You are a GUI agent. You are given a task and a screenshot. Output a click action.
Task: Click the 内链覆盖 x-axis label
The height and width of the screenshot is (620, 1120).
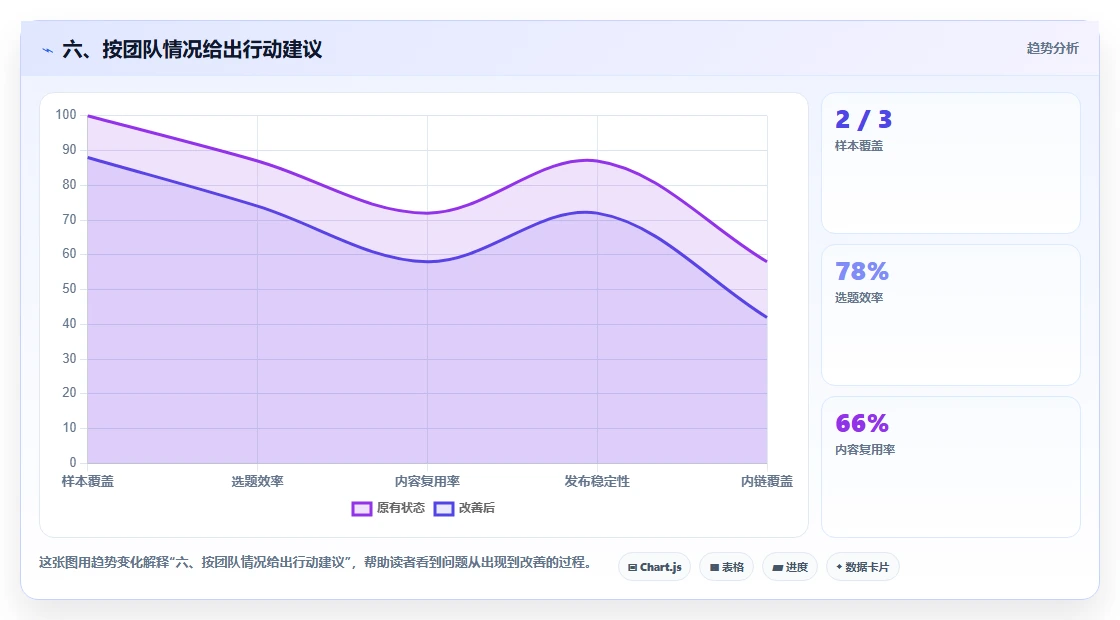point(766,481)
